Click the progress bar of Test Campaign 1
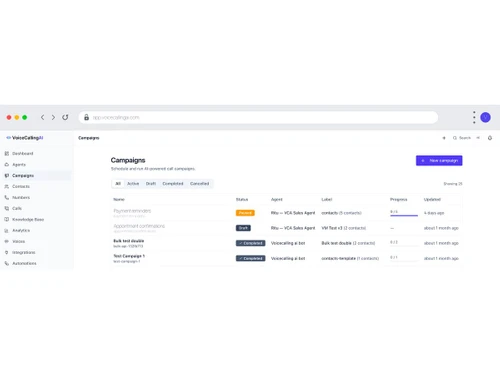The height and width of the screenshot is (375, 500). (x=404, y=261)
